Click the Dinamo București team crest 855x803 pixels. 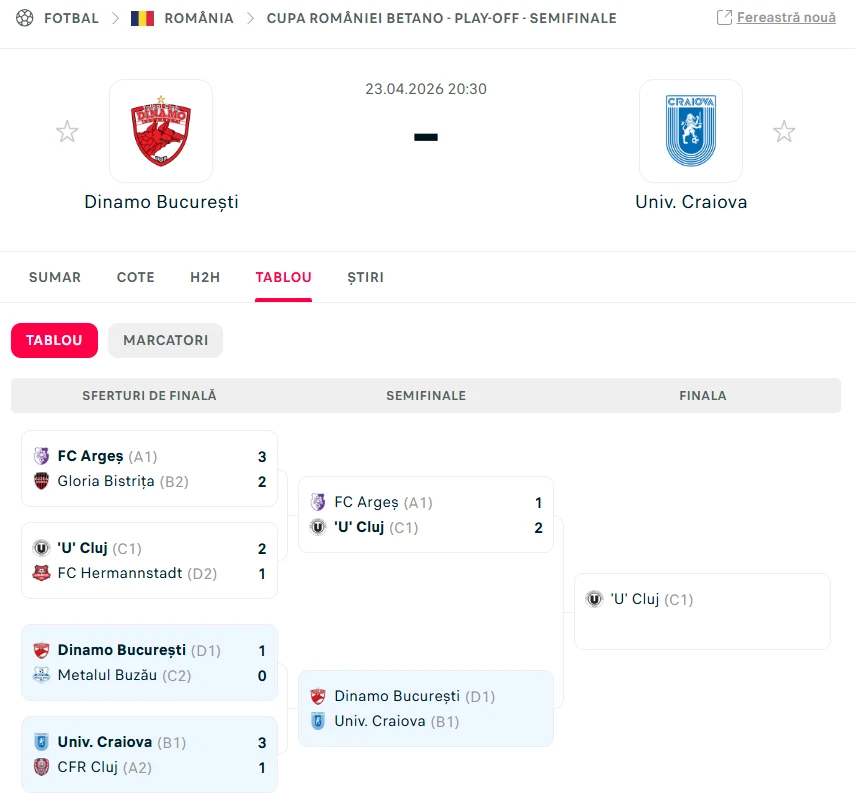(161, 131)
